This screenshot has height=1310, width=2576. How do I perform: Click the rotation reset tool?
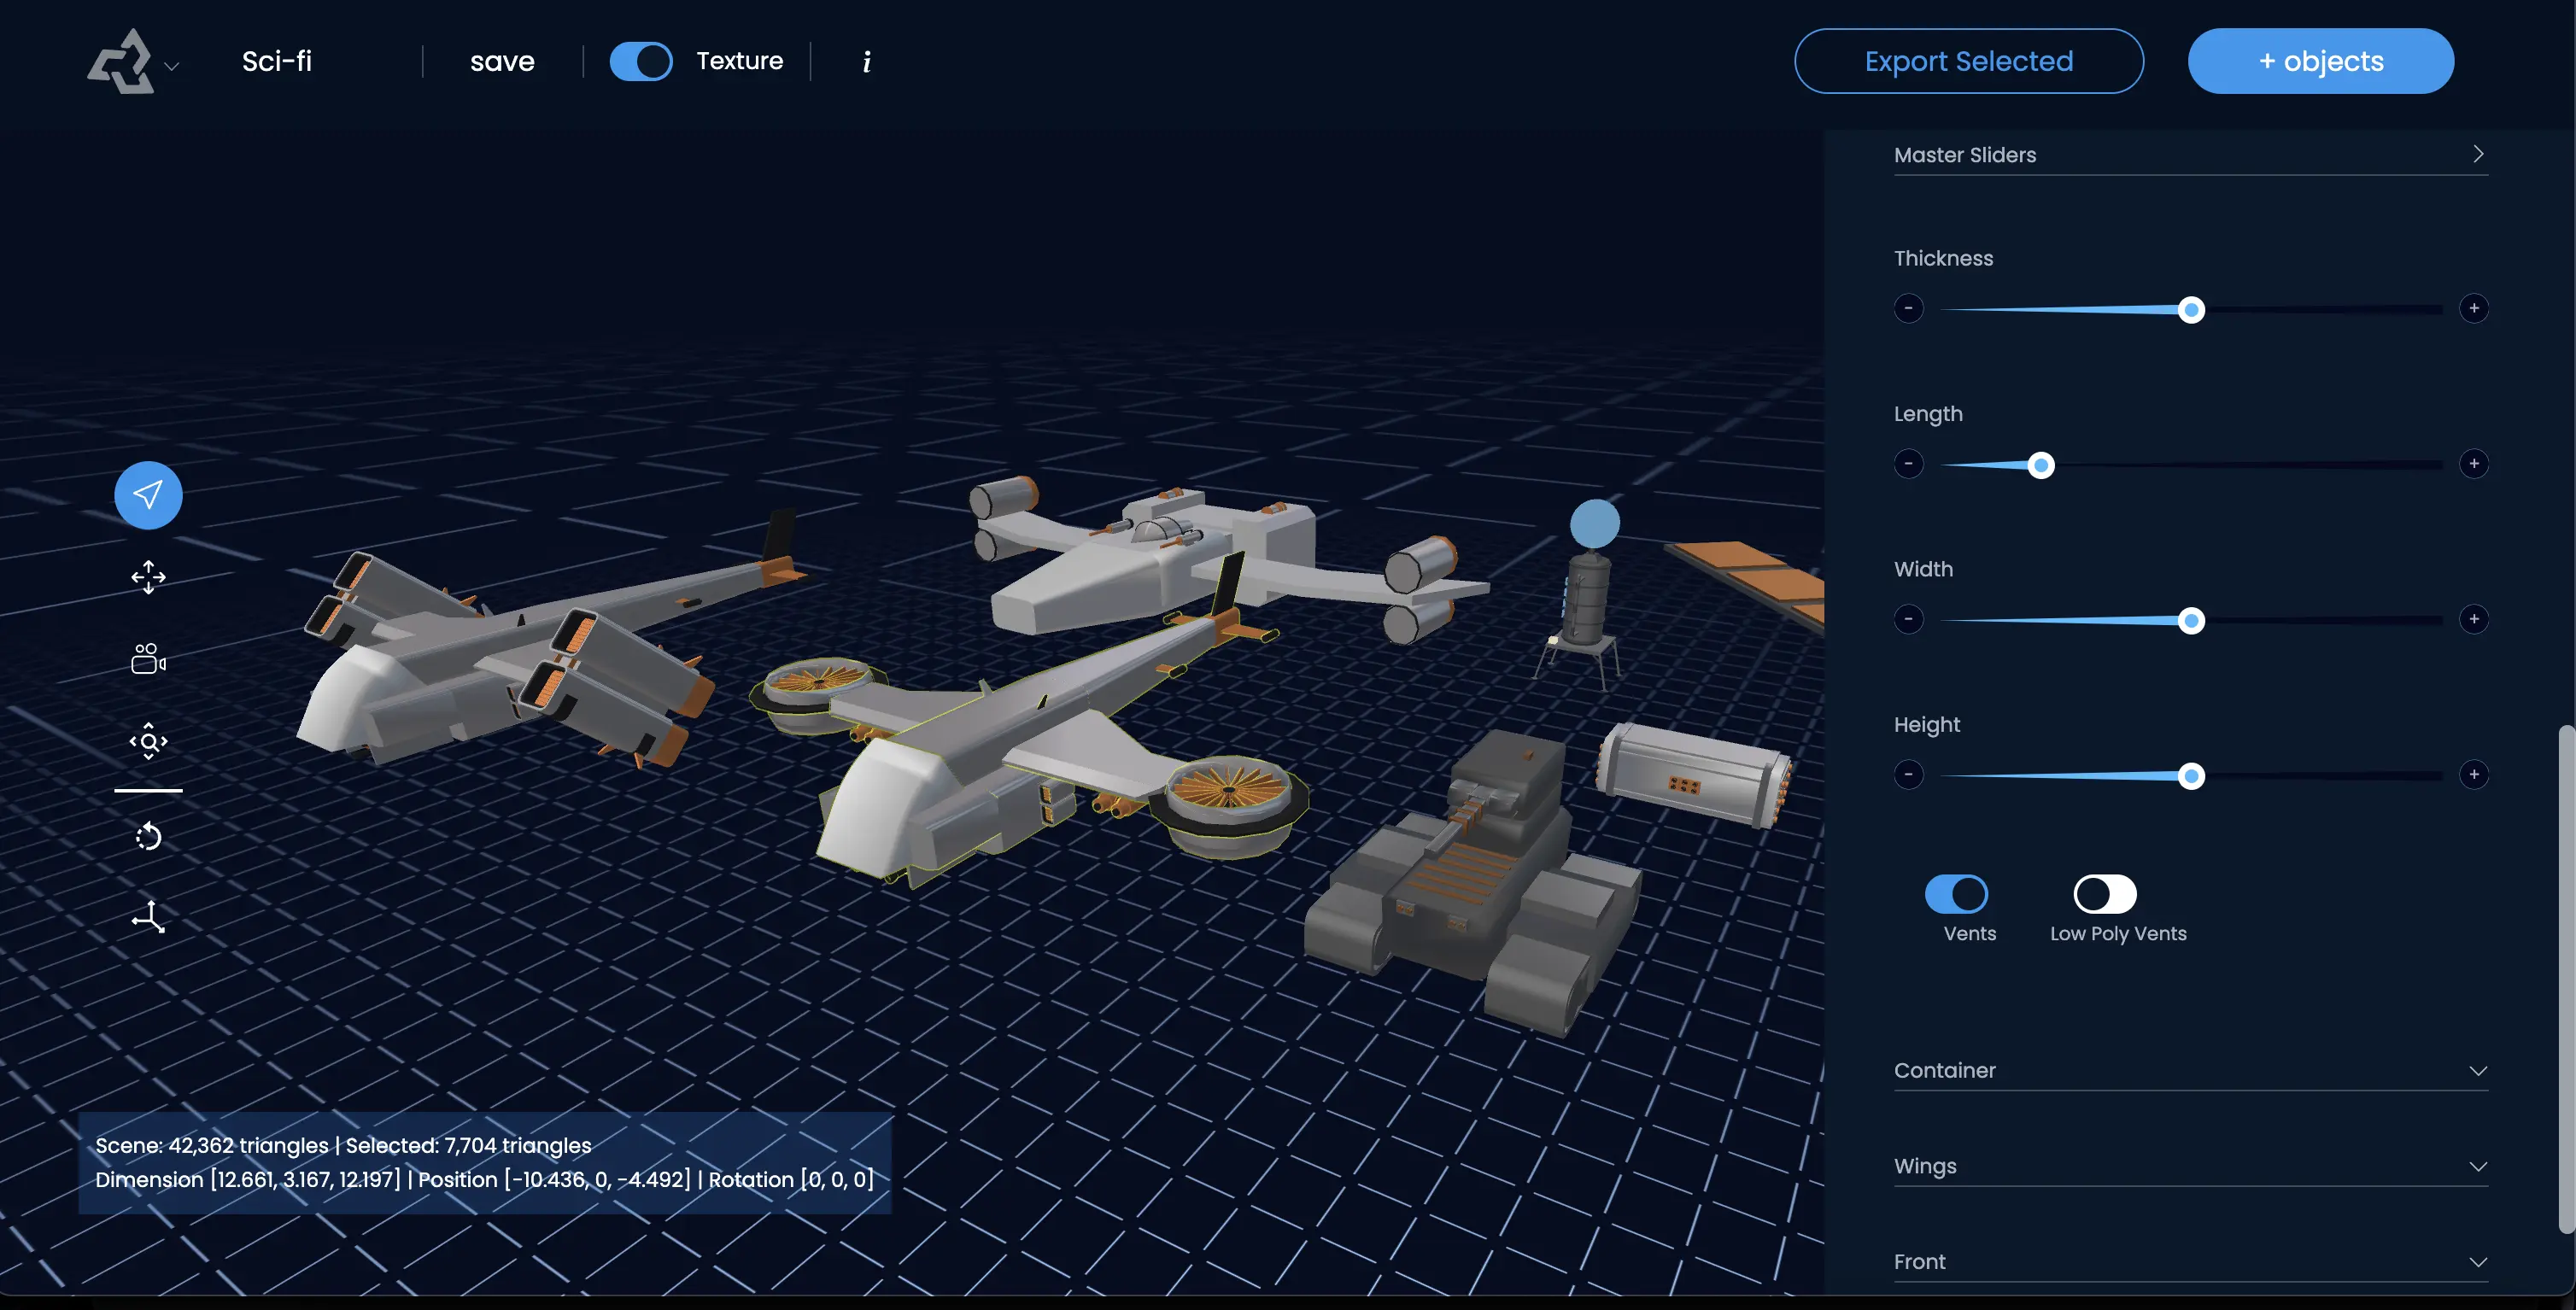pyautogui.click(x=147, y=836)
